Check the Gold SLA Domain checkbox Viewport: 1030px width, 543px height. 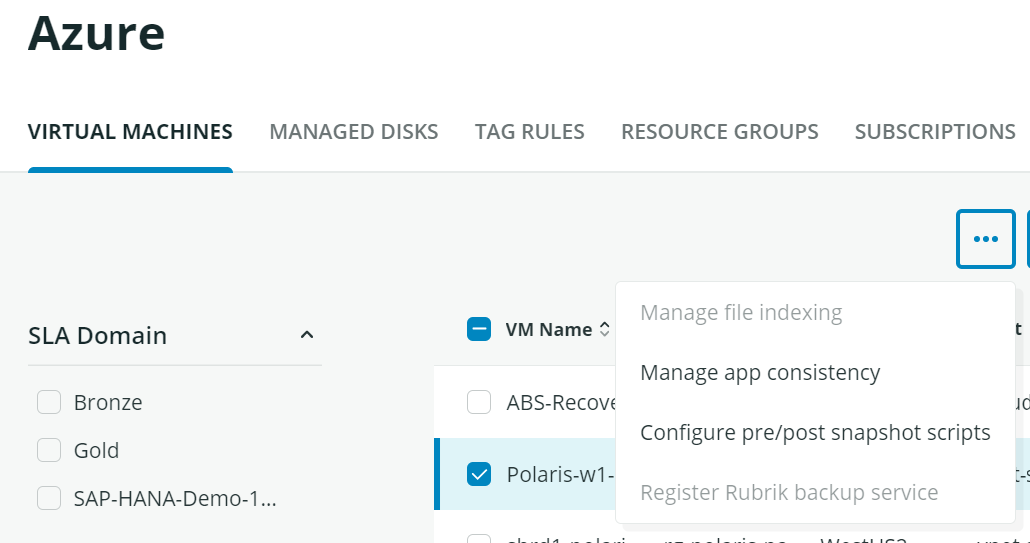[x=49, y=450]
